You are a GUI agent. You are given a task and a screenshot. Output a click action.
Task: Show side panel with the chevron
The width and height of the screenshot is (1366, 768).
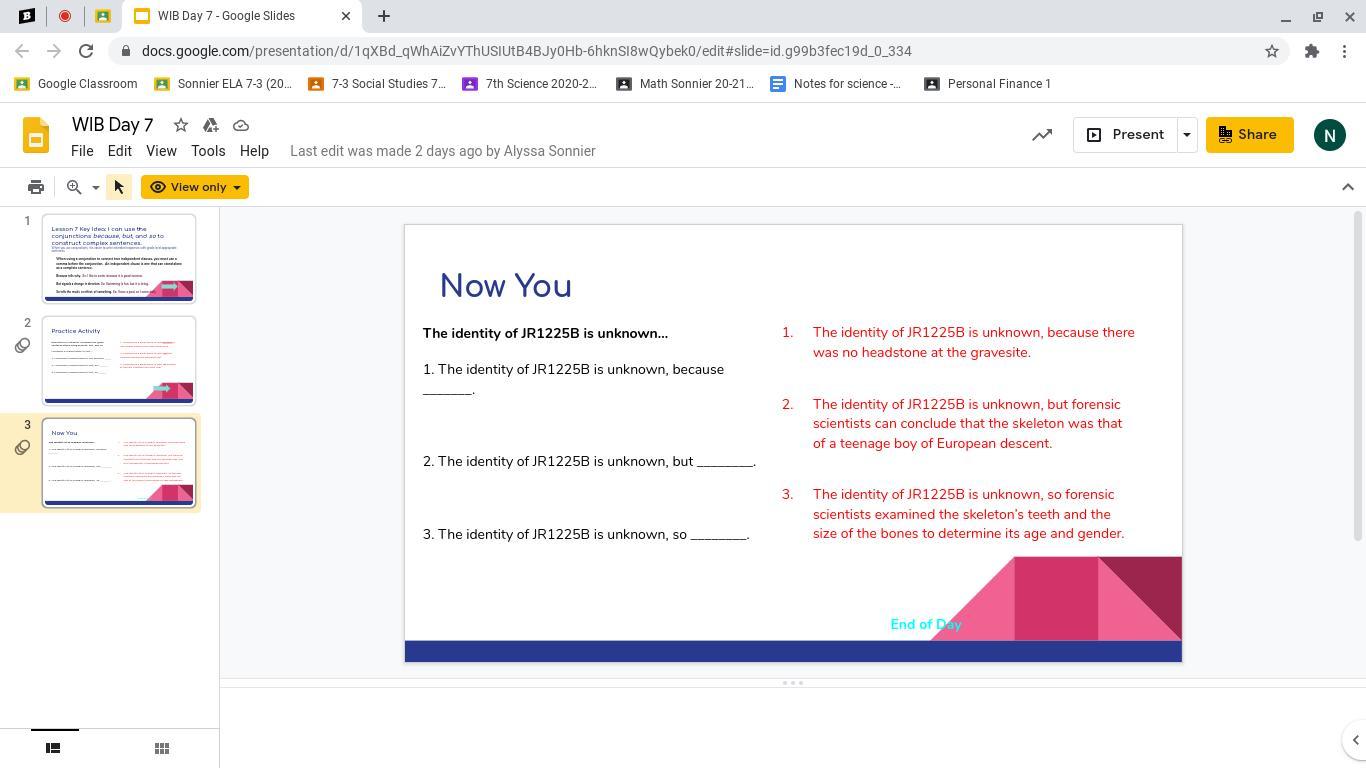pyautogui.click(x=1355, y=741)
